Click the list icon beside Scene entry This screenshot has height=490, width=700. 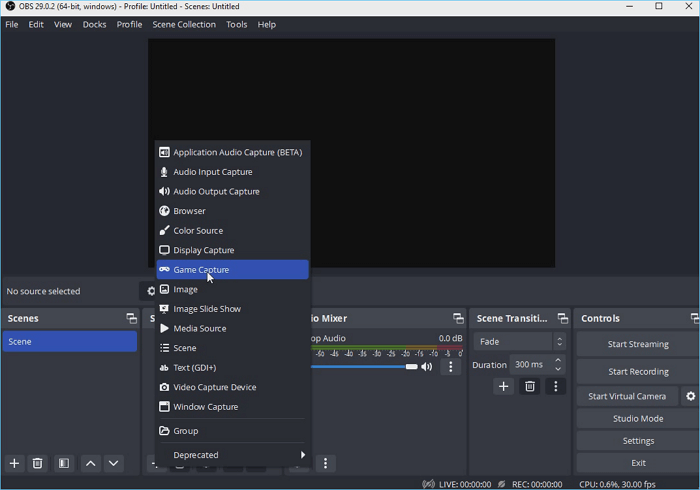(164, 348)
